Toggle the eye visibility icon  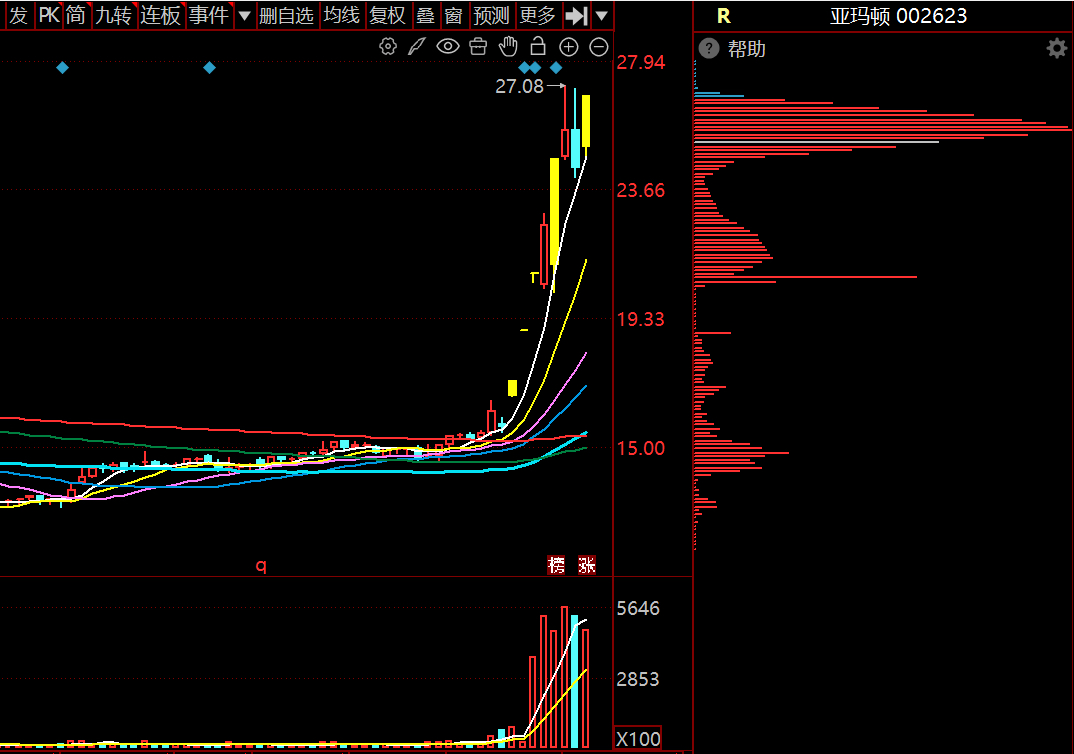click(448, 47)
